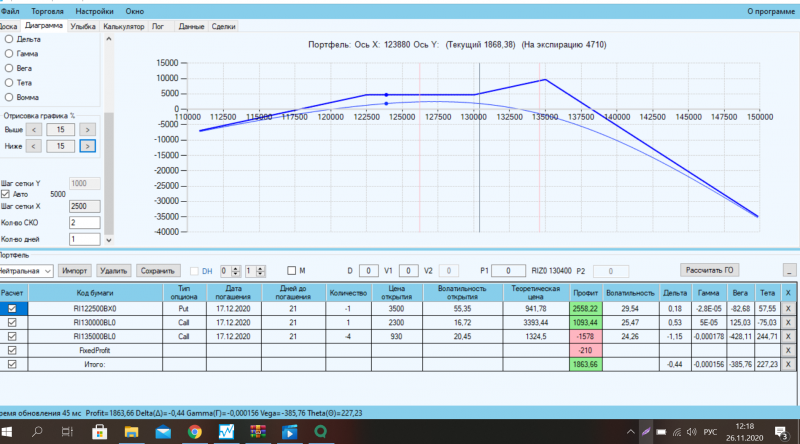The height and width of the screenshot is (444, 800).
Task: Click the Шаг сетки X input field
Action: point(85,206)
